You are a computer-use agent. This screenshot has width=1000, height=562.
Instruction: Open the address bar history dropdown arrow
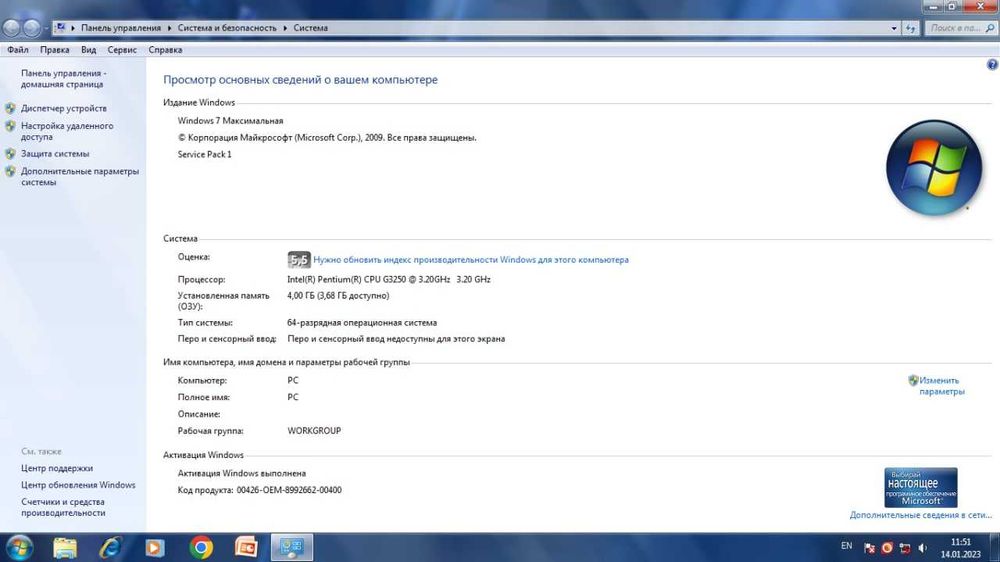[893, 28]
